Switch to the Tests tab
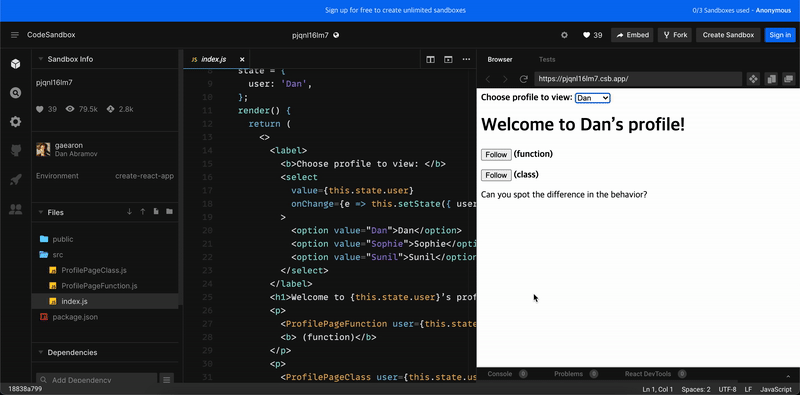 pos(546,60)
